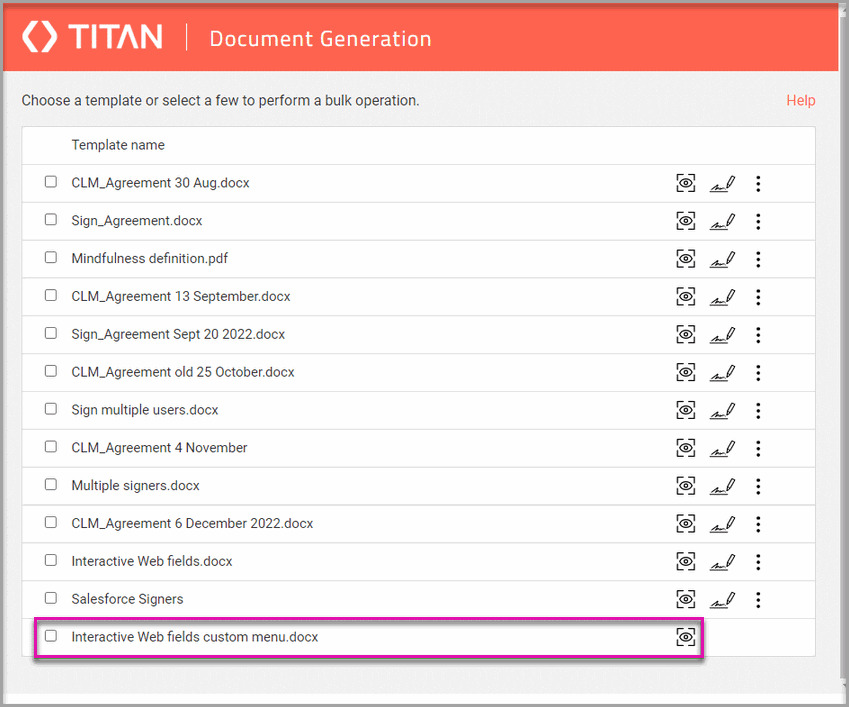This screenshot has width=849, height=707.
Task: Open the Mindfulness definition.pdf template name
Action: 149,259
